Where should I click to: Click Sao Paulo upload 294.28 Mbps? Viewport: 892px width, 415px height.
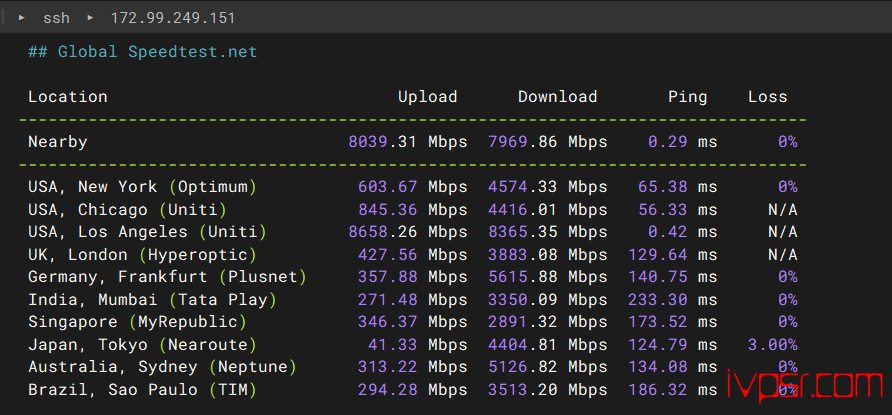[412, 390]
